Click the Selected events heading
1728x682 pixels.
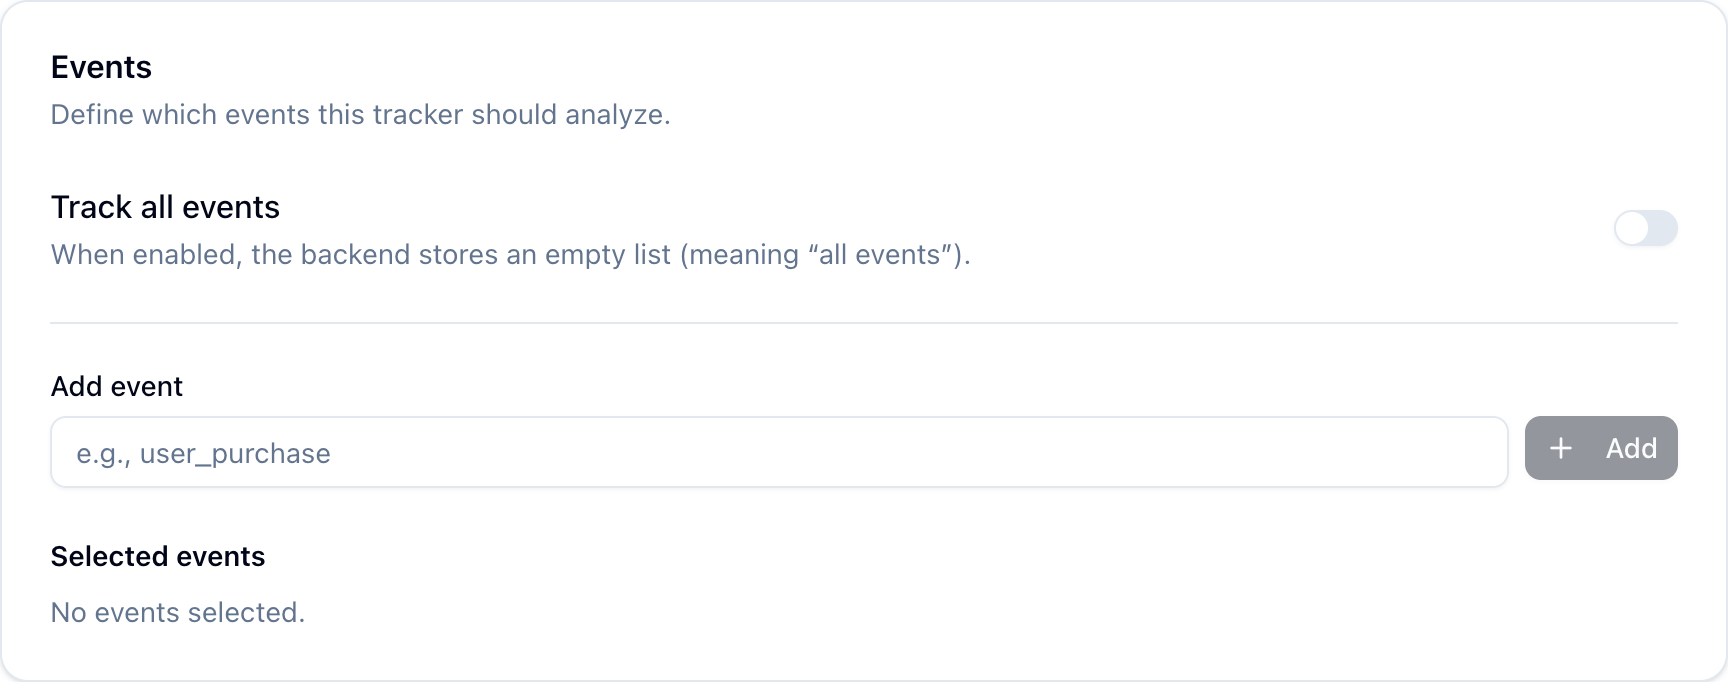[158, 556]
